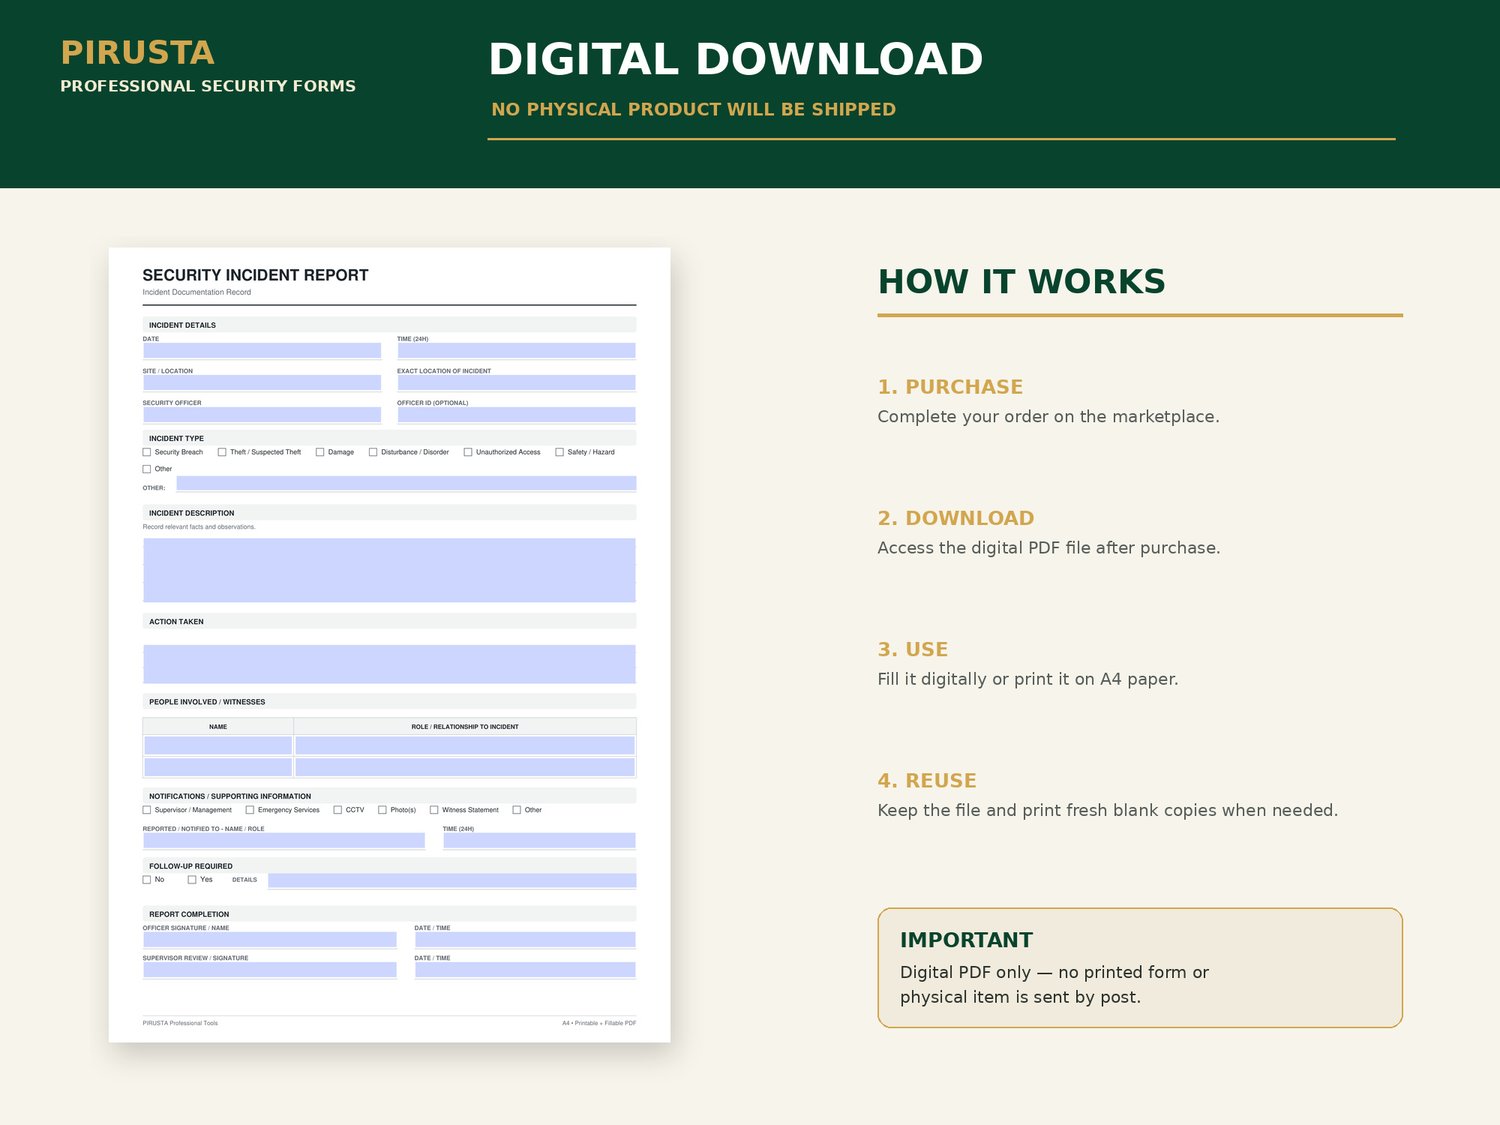Click the Action Taken text area

point(389,664)
